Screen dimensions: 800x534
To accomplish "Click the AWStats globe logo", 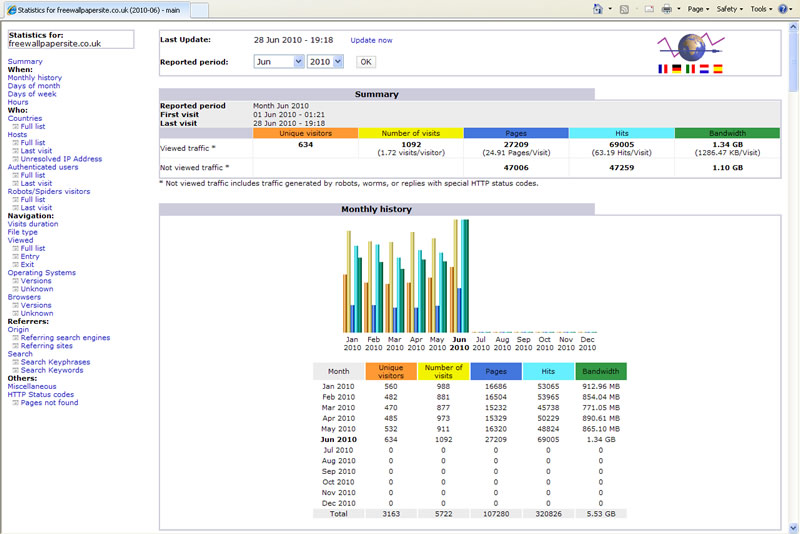I will coord(691,47).
